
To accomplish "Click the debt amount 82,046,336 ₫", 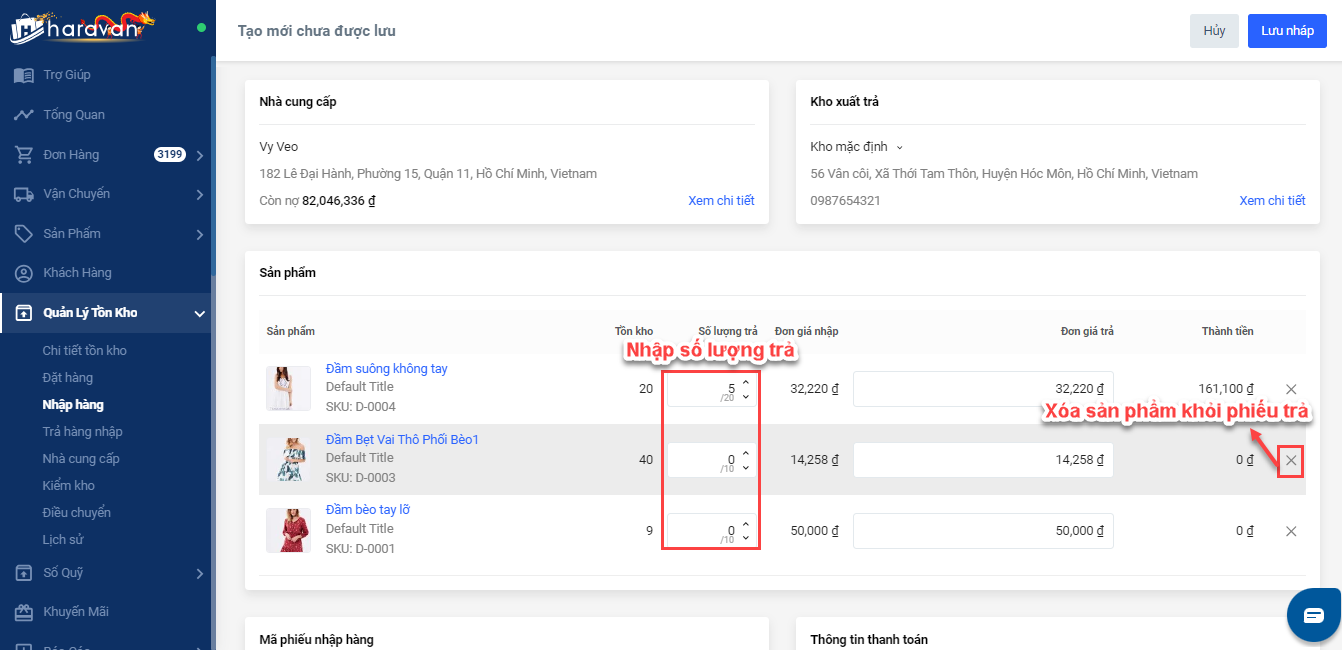I will pyautogui.click(x=339, y=201).
